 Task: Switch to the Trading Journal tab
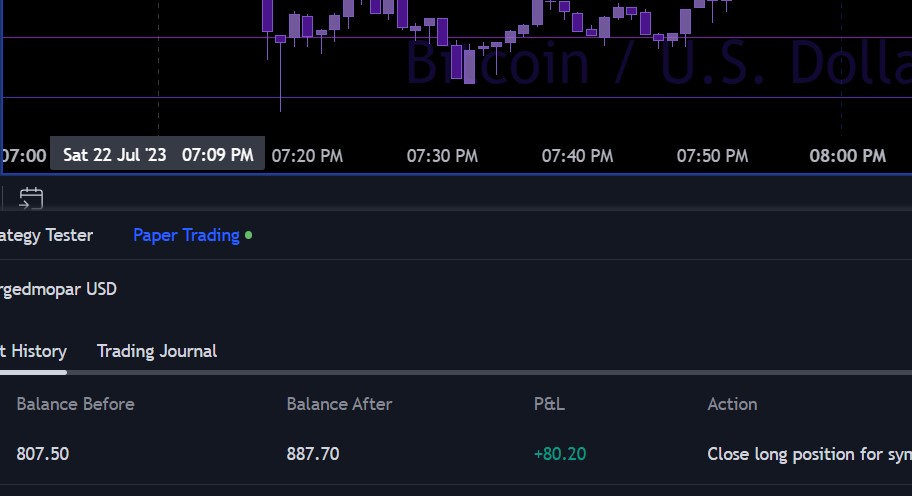pos(157,351)
